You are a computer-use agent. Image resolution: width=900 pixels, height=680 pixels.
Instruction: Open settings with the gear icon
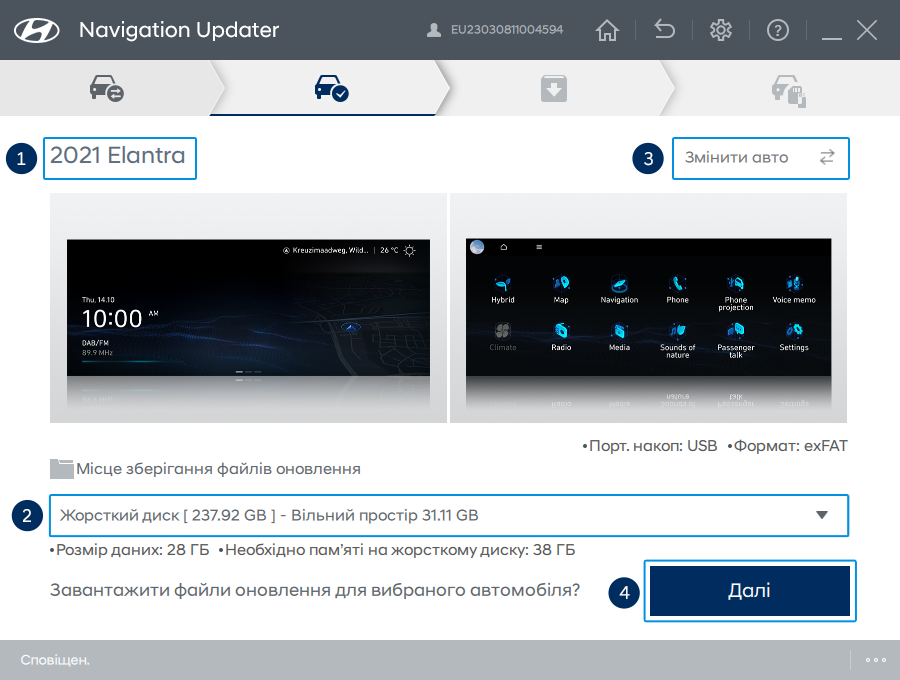click(721, 30)
